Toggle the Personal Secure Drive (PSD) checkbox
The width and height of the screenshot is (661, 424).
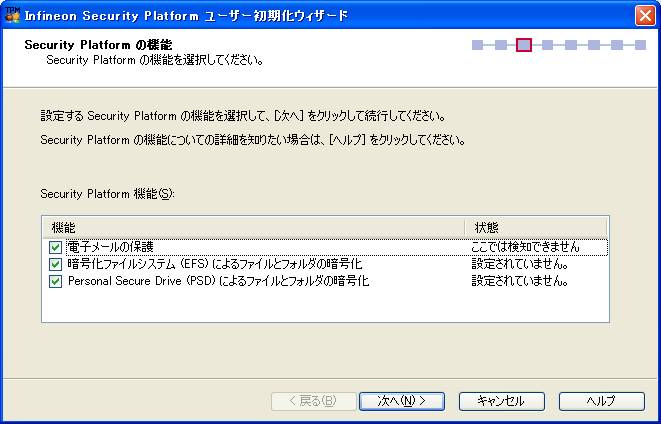[55, 281]
